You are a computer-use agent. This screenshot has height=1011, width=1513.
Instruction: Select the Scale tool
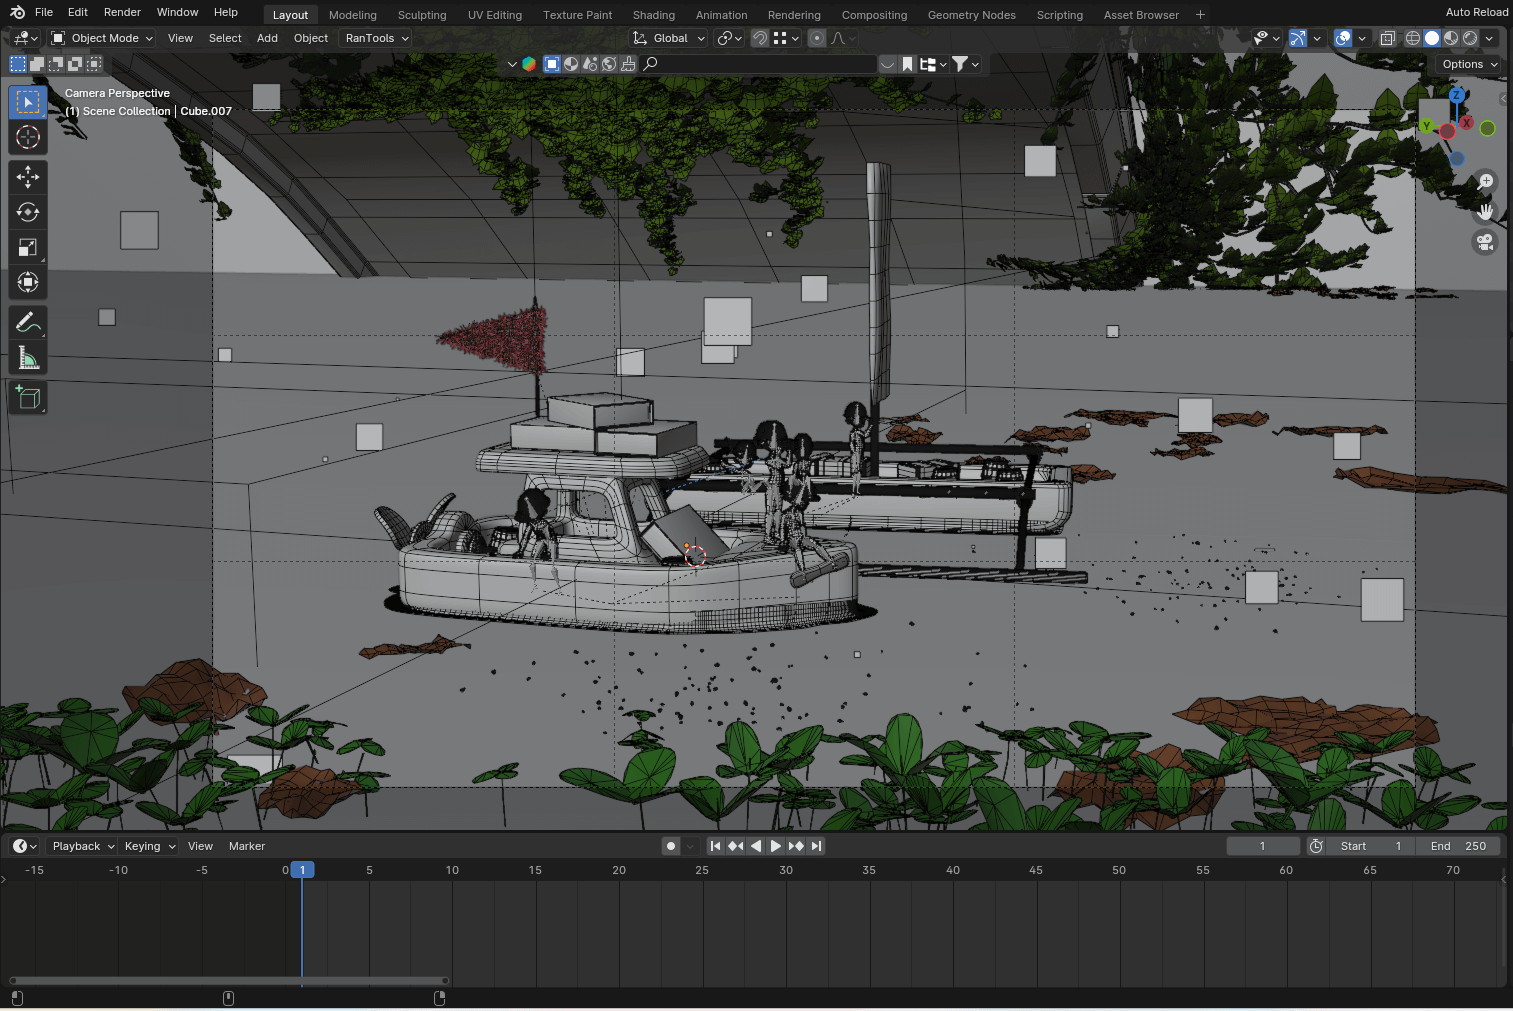28,247
